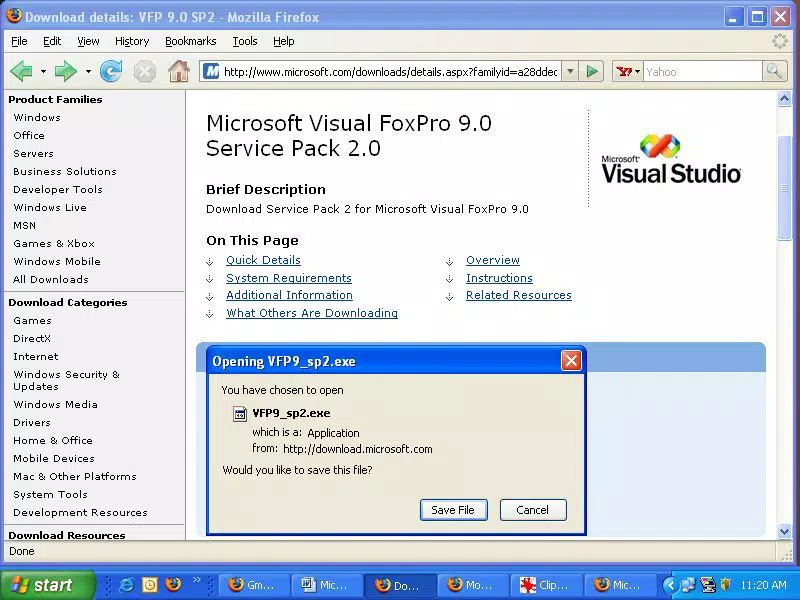Go forward with the green Forward arrow
Screen dimensions: 800x600
coord(65,71)
